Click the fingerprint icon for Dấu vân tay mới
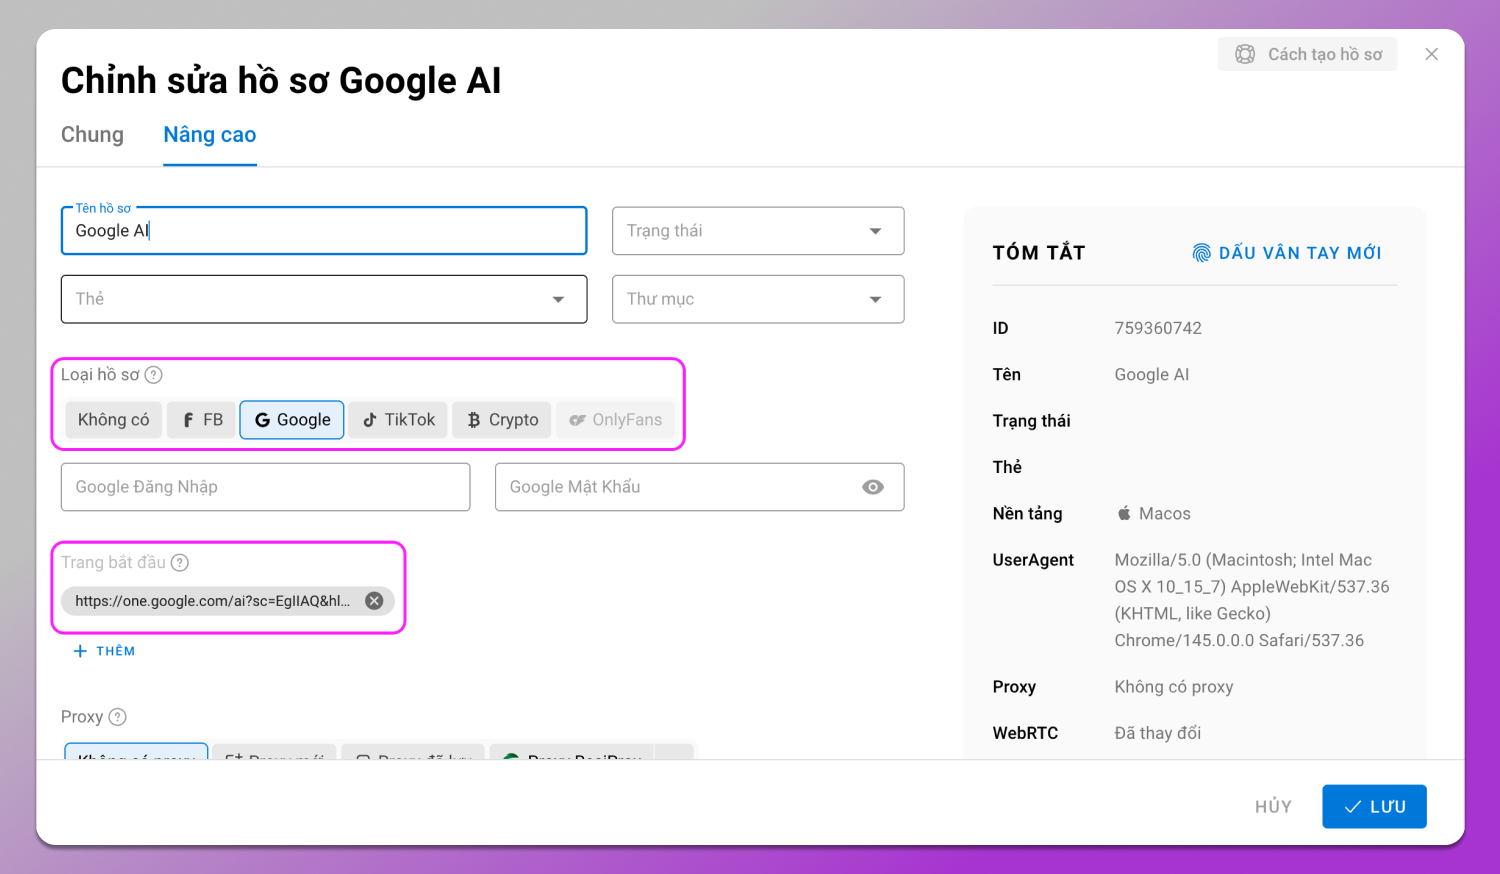Viewport: 1500px width, 874px height. (x=1201, y=253)
